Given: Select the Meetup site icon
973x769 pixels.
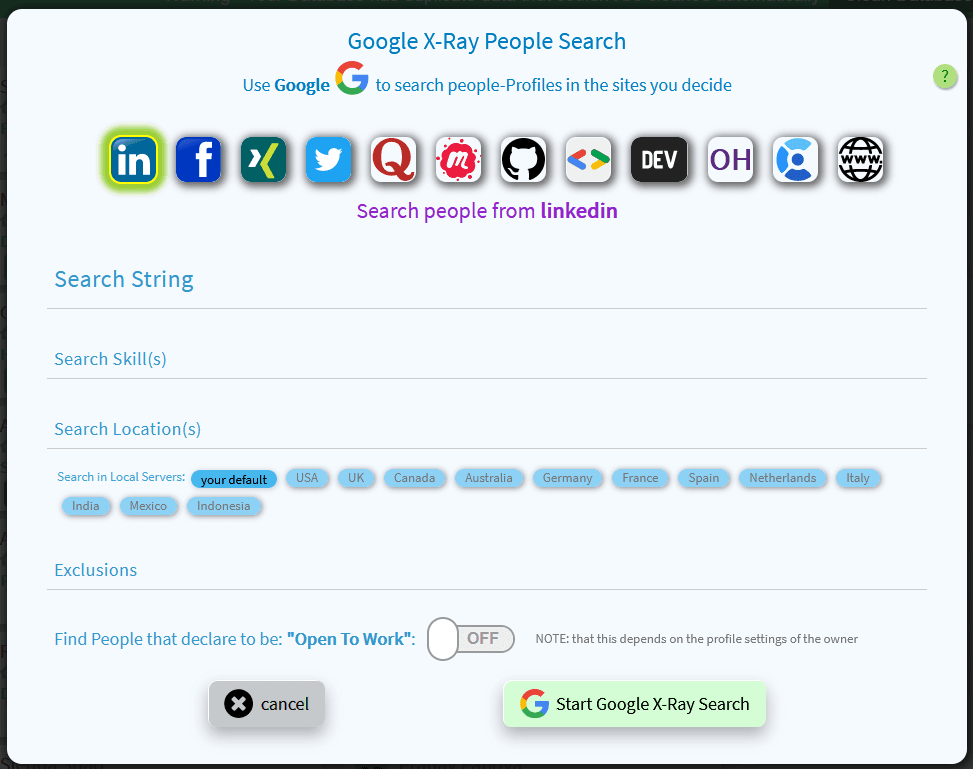Looking at the screenshot, I should 459,160.
